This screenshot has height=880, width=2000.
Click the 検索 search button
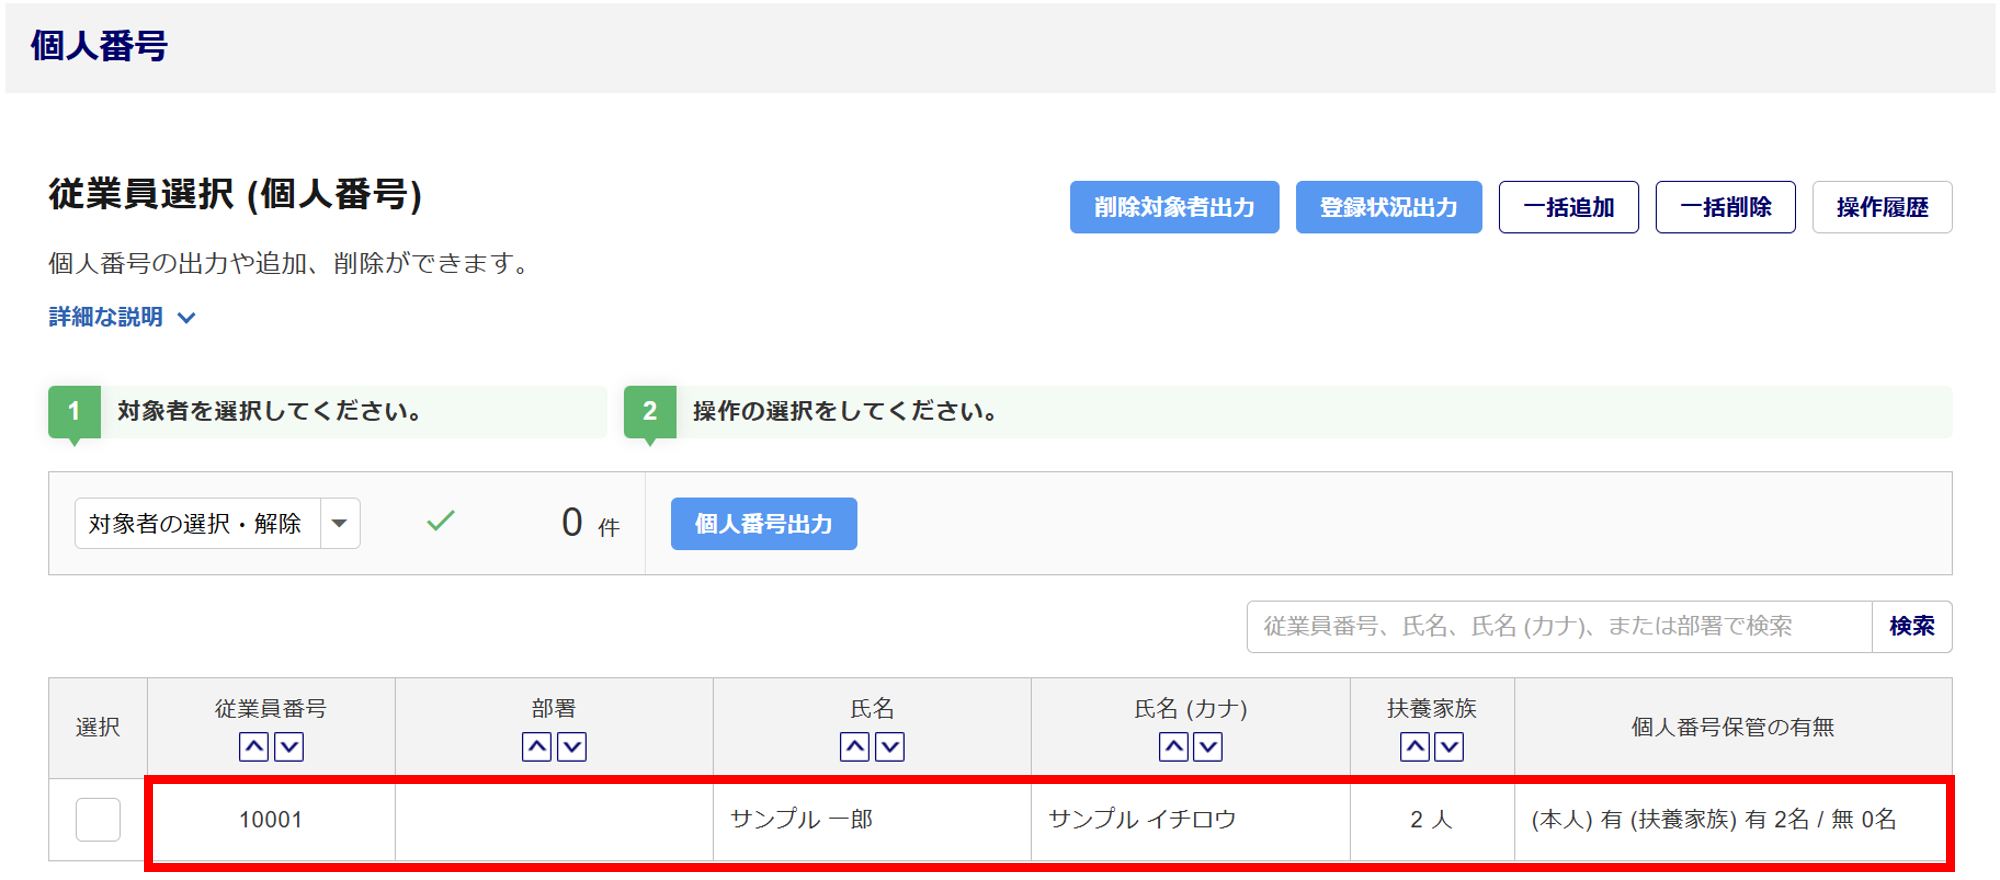1911,627
